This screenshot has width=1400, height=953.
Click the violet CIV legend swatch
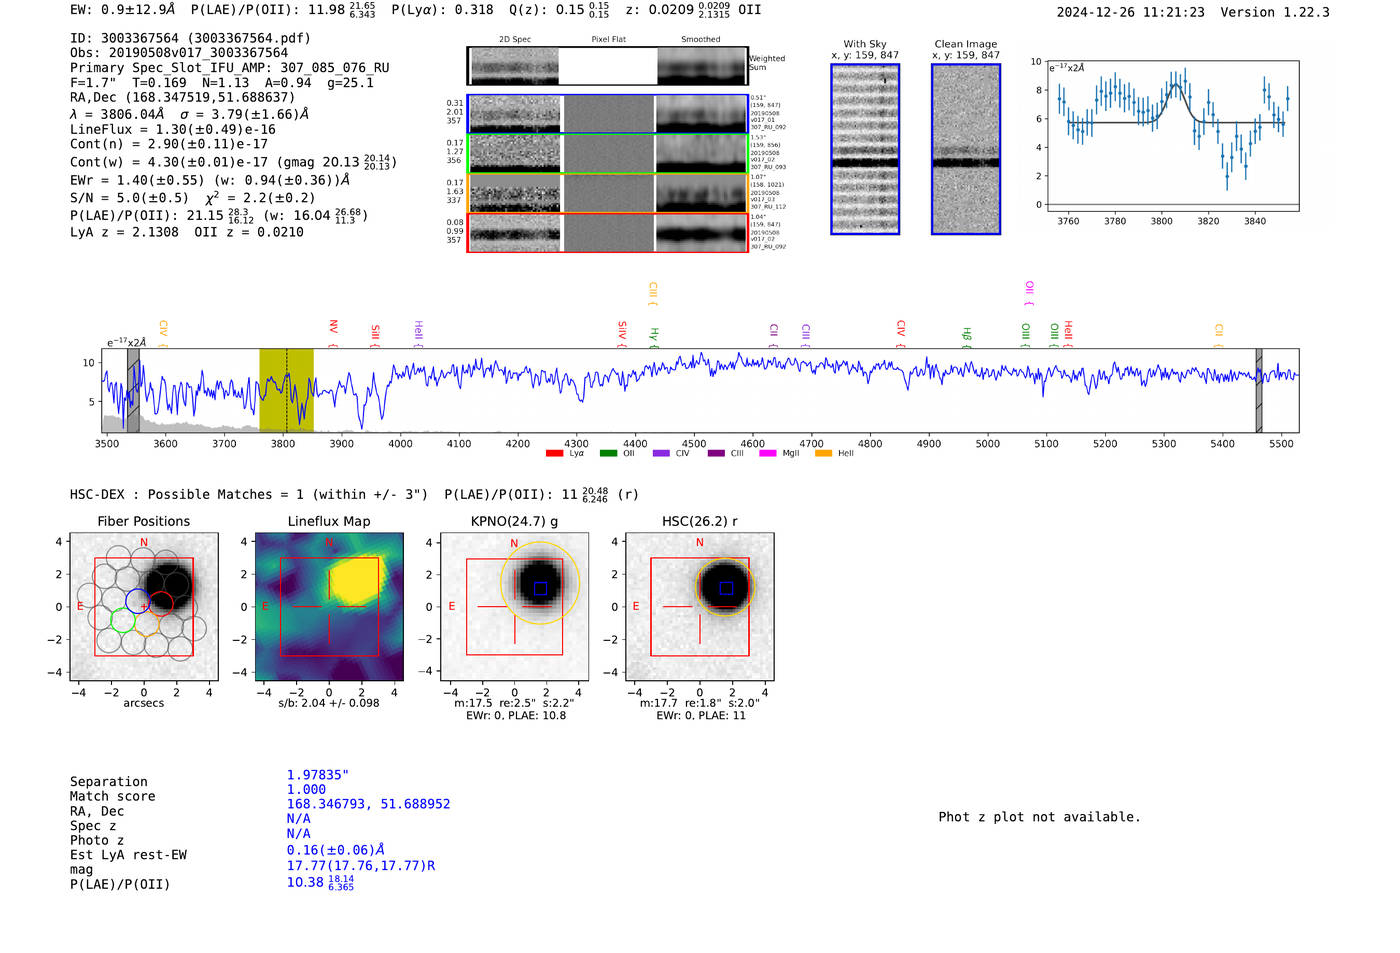pyautogui.click(x=661, y=454)
